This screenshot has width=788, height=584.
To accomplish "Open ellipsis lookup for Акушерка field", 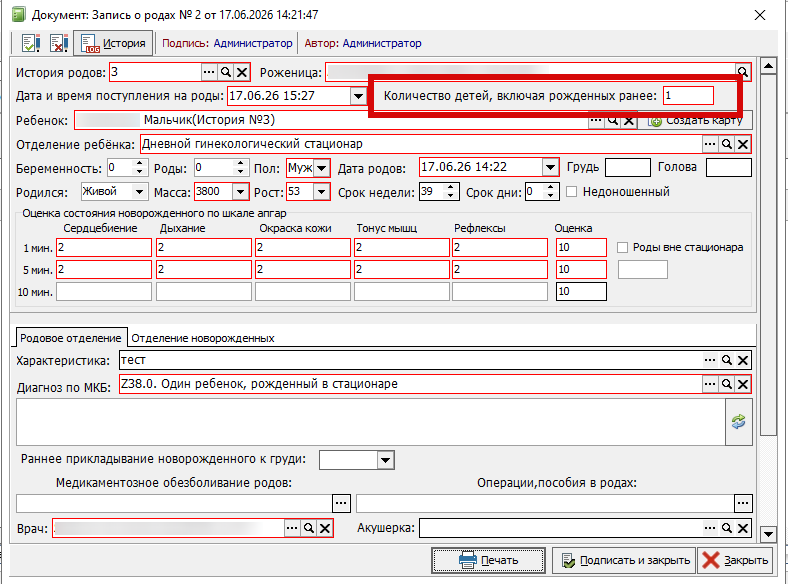I will pos(710,528).
